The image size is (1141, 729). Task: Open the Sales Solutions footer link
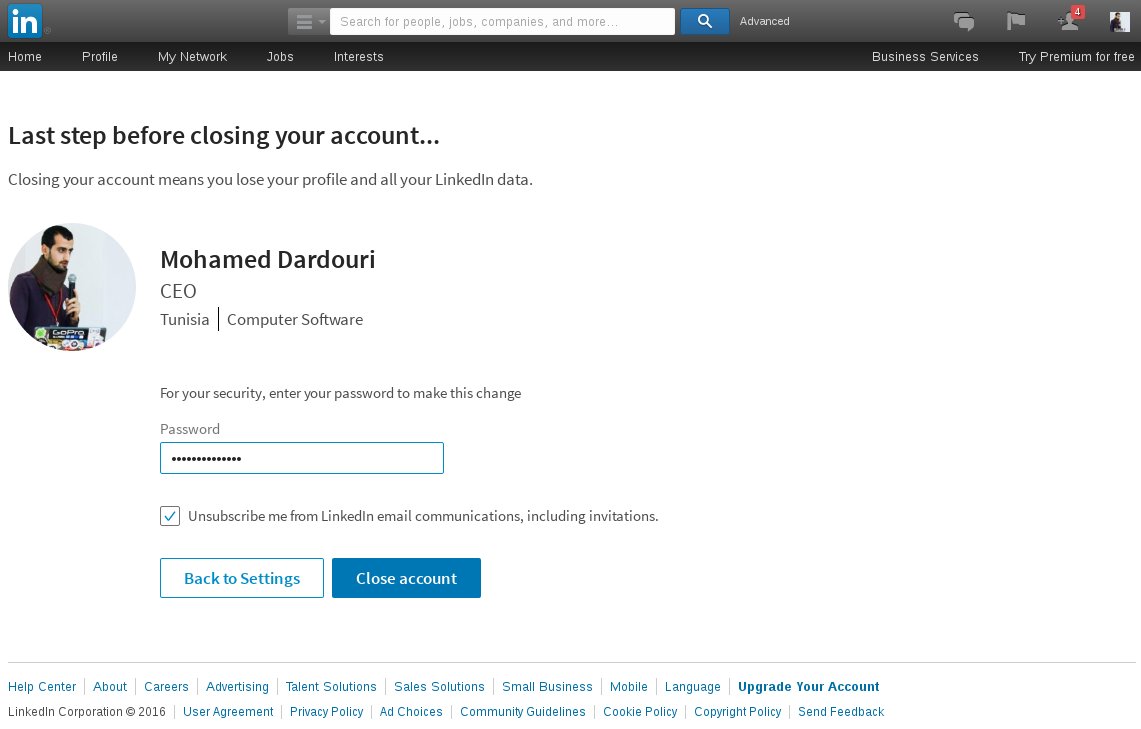coord(439,687)
